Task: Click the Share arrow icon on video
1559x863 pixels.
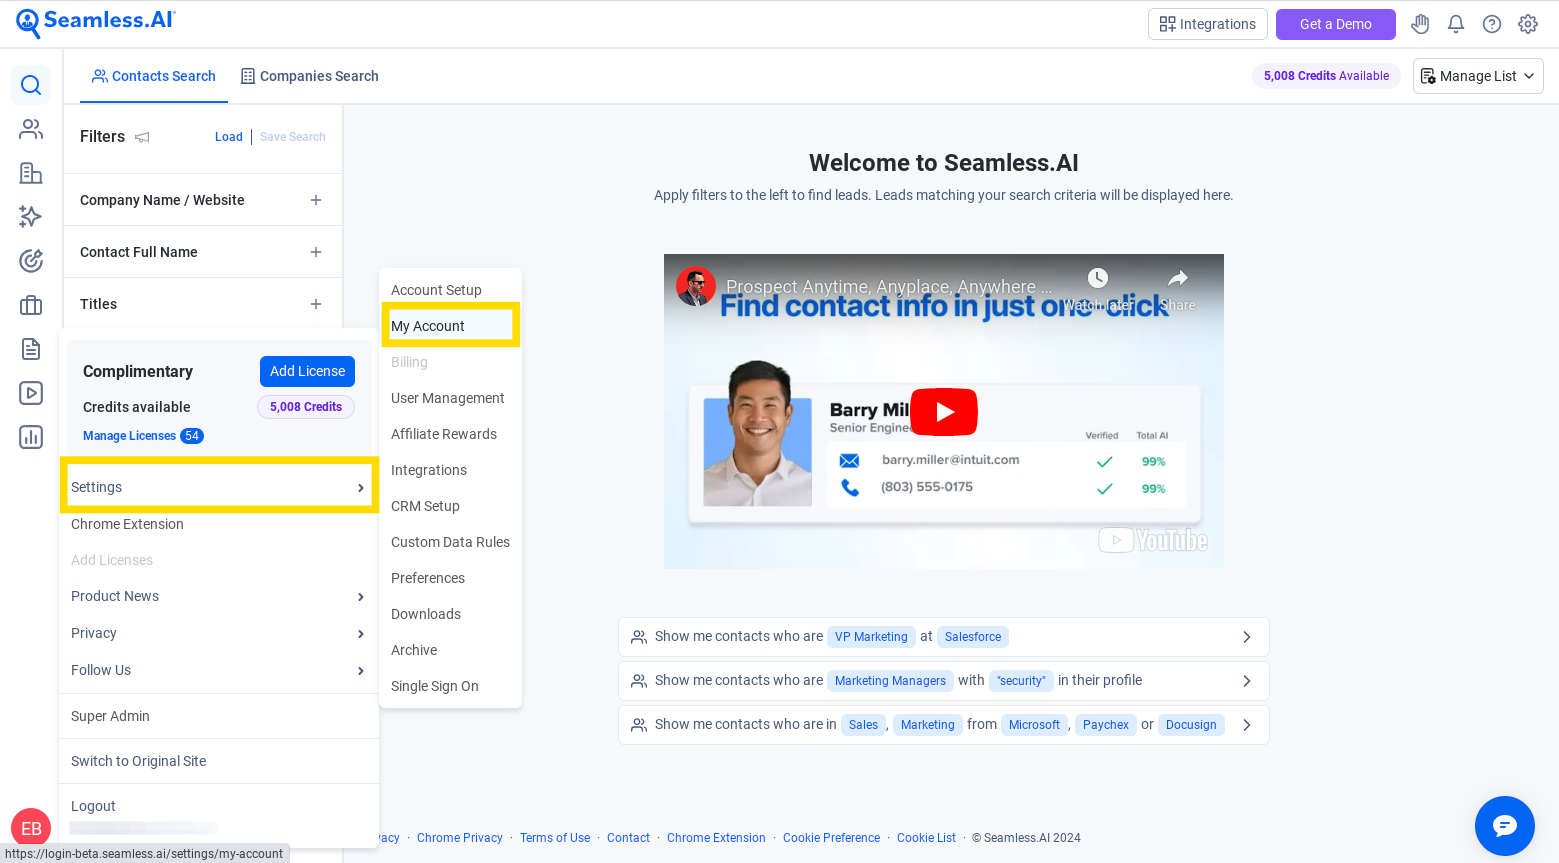Action: tap(1178, 278)
